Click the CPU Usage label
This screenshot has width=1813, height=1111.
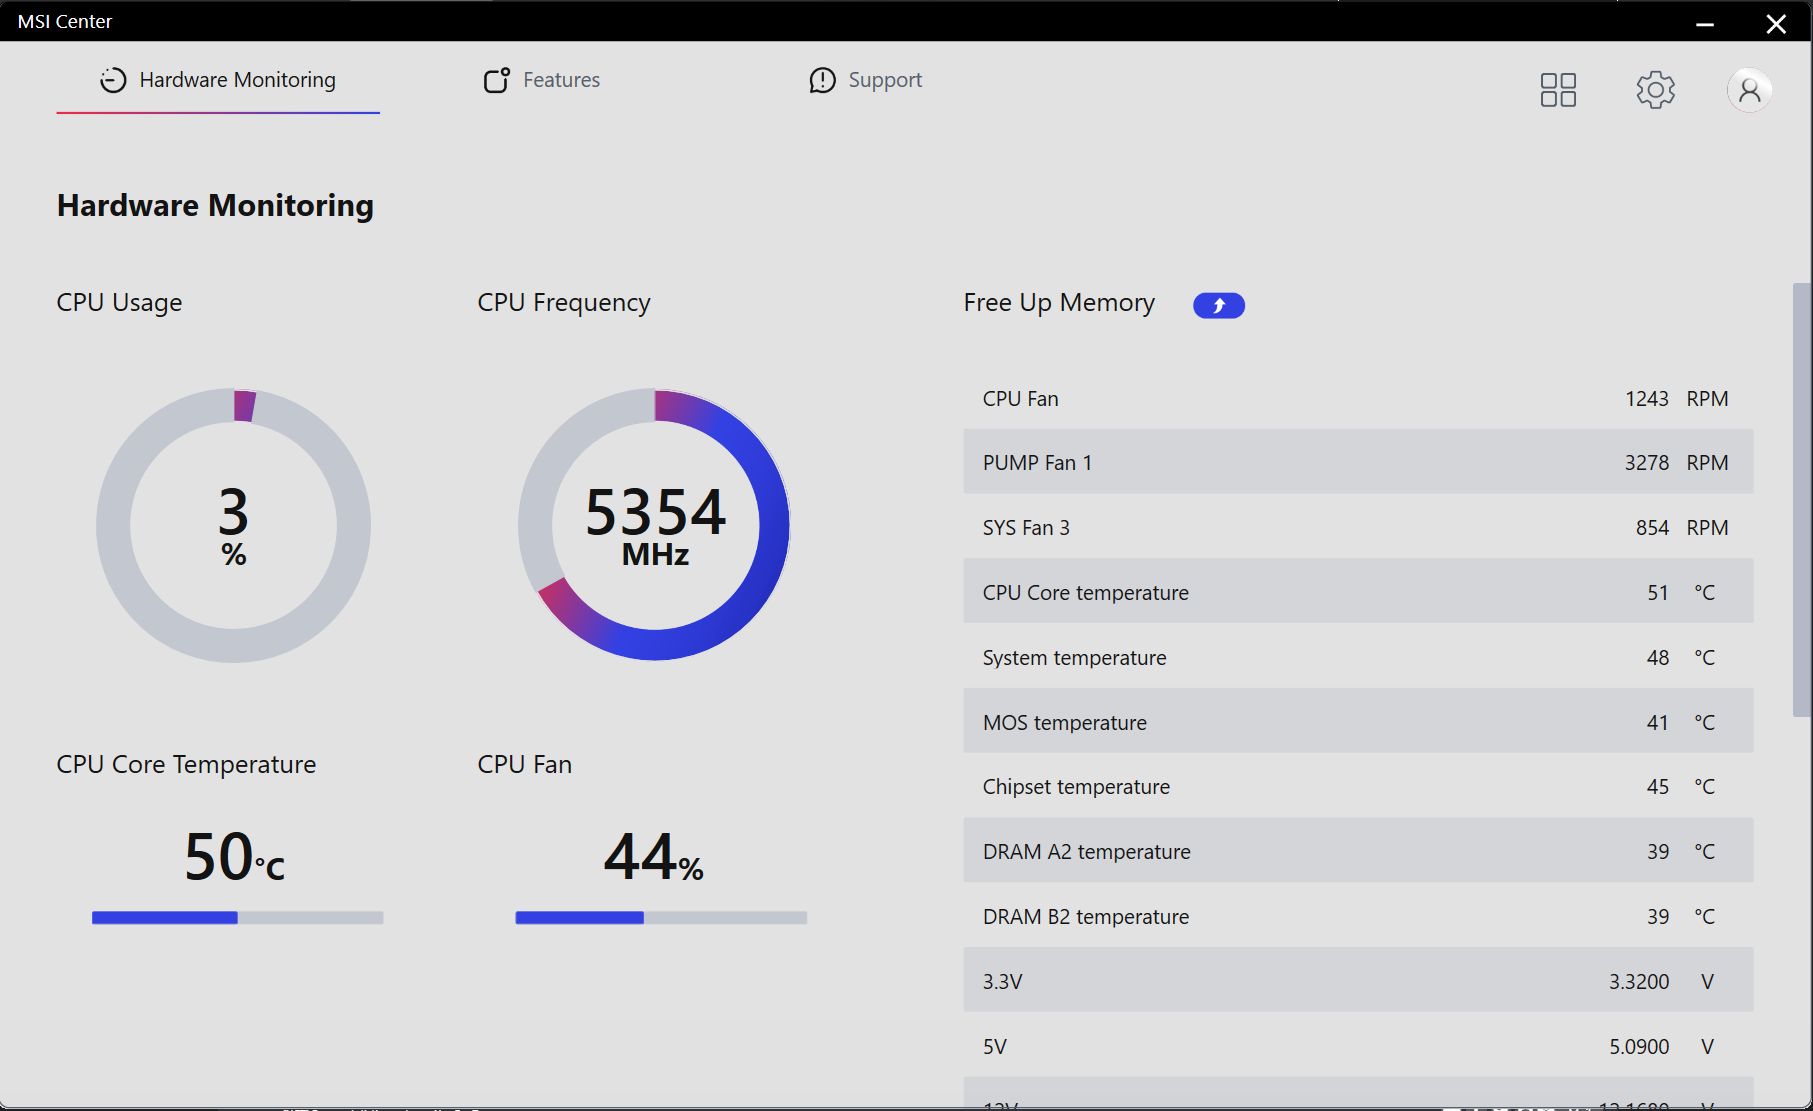point(119,303)
